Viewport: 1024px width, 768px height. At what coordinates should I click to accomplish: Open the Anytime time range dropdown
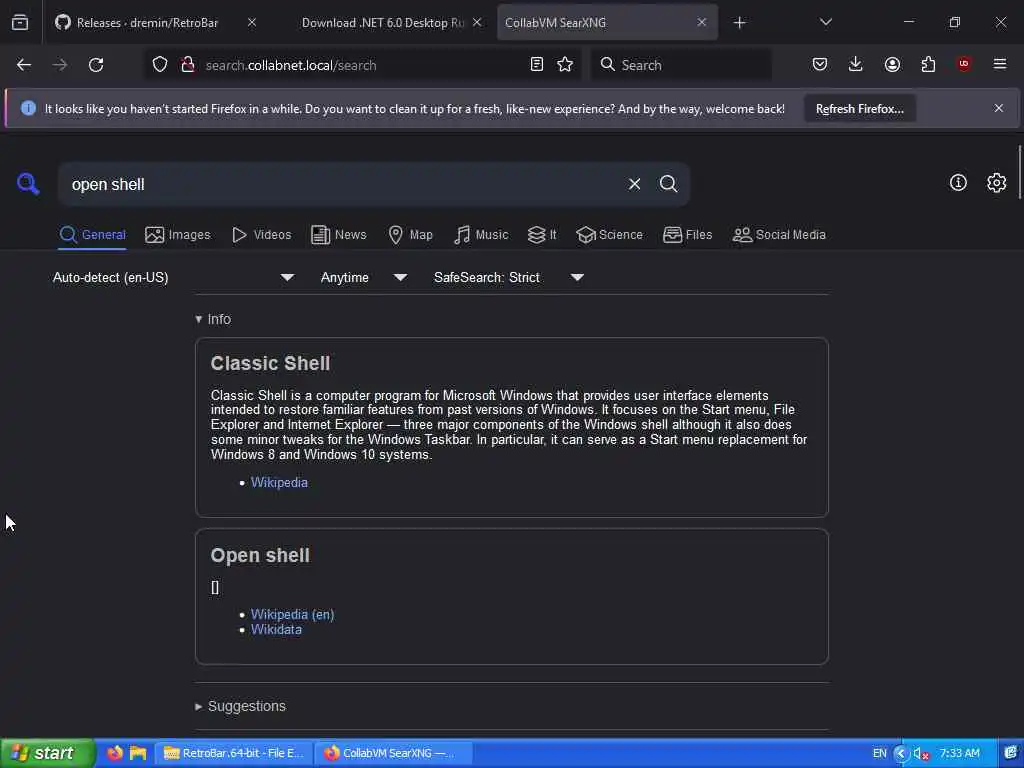(364, 278)
